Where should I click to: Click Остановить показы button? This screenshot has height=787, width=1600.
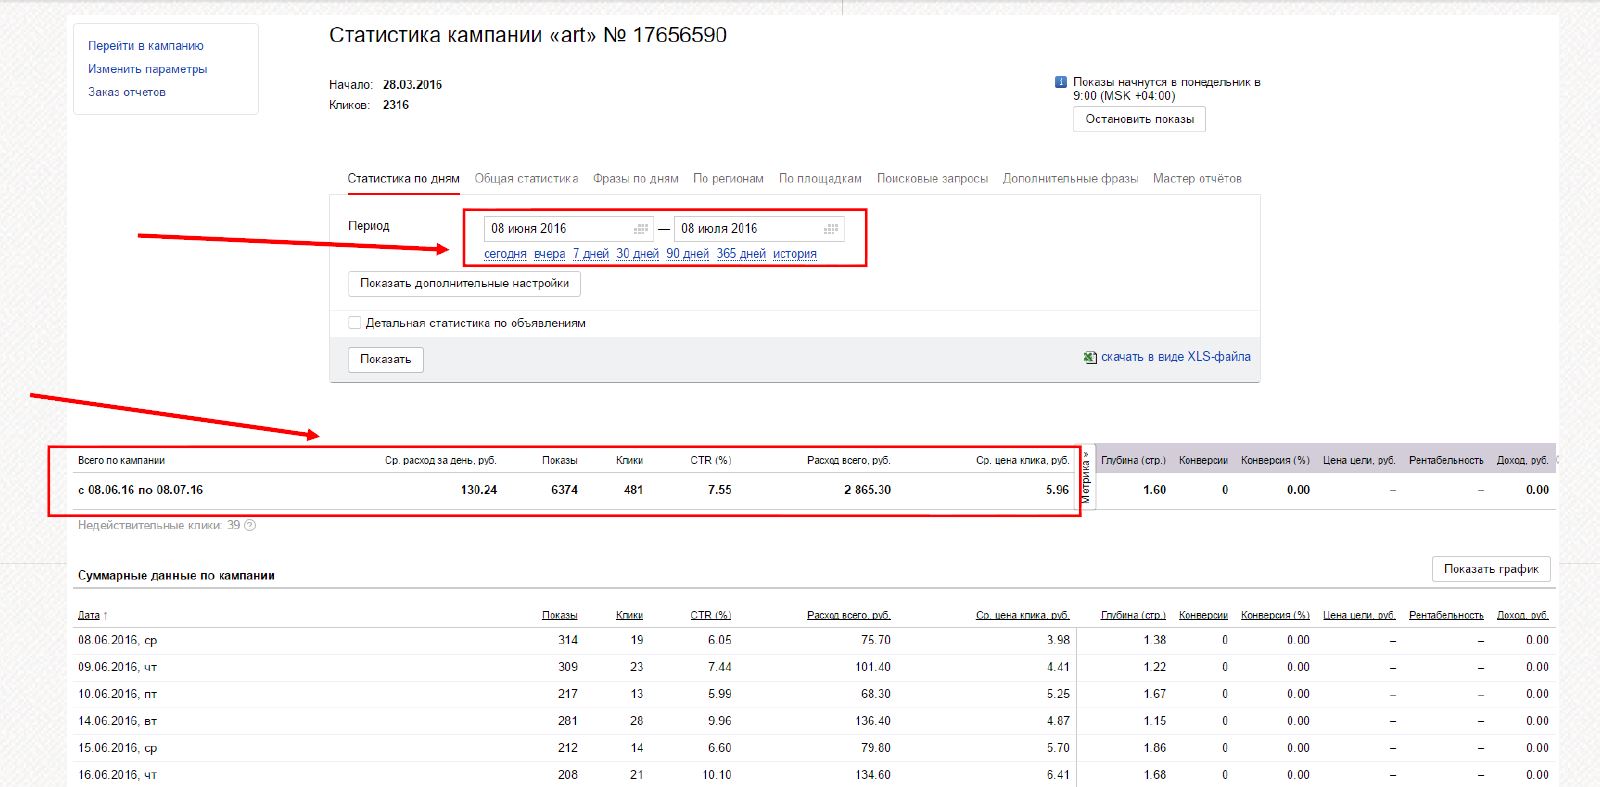click(x=1140, y=119)
